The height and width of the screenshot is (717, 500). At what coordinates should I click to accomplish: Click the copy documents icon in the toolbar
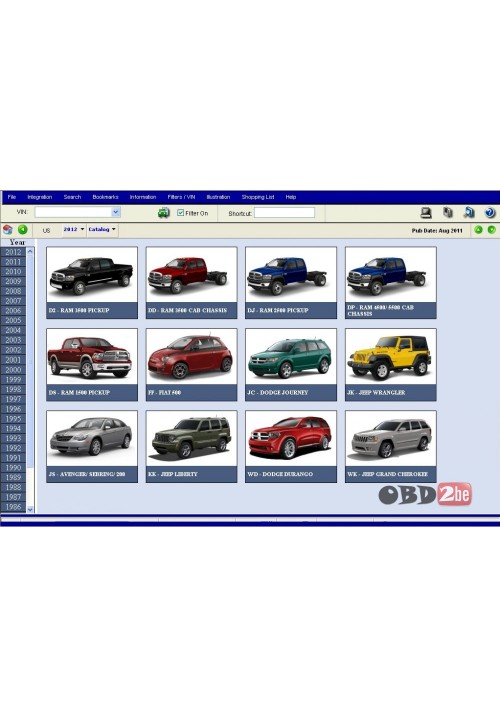[448, 212]
